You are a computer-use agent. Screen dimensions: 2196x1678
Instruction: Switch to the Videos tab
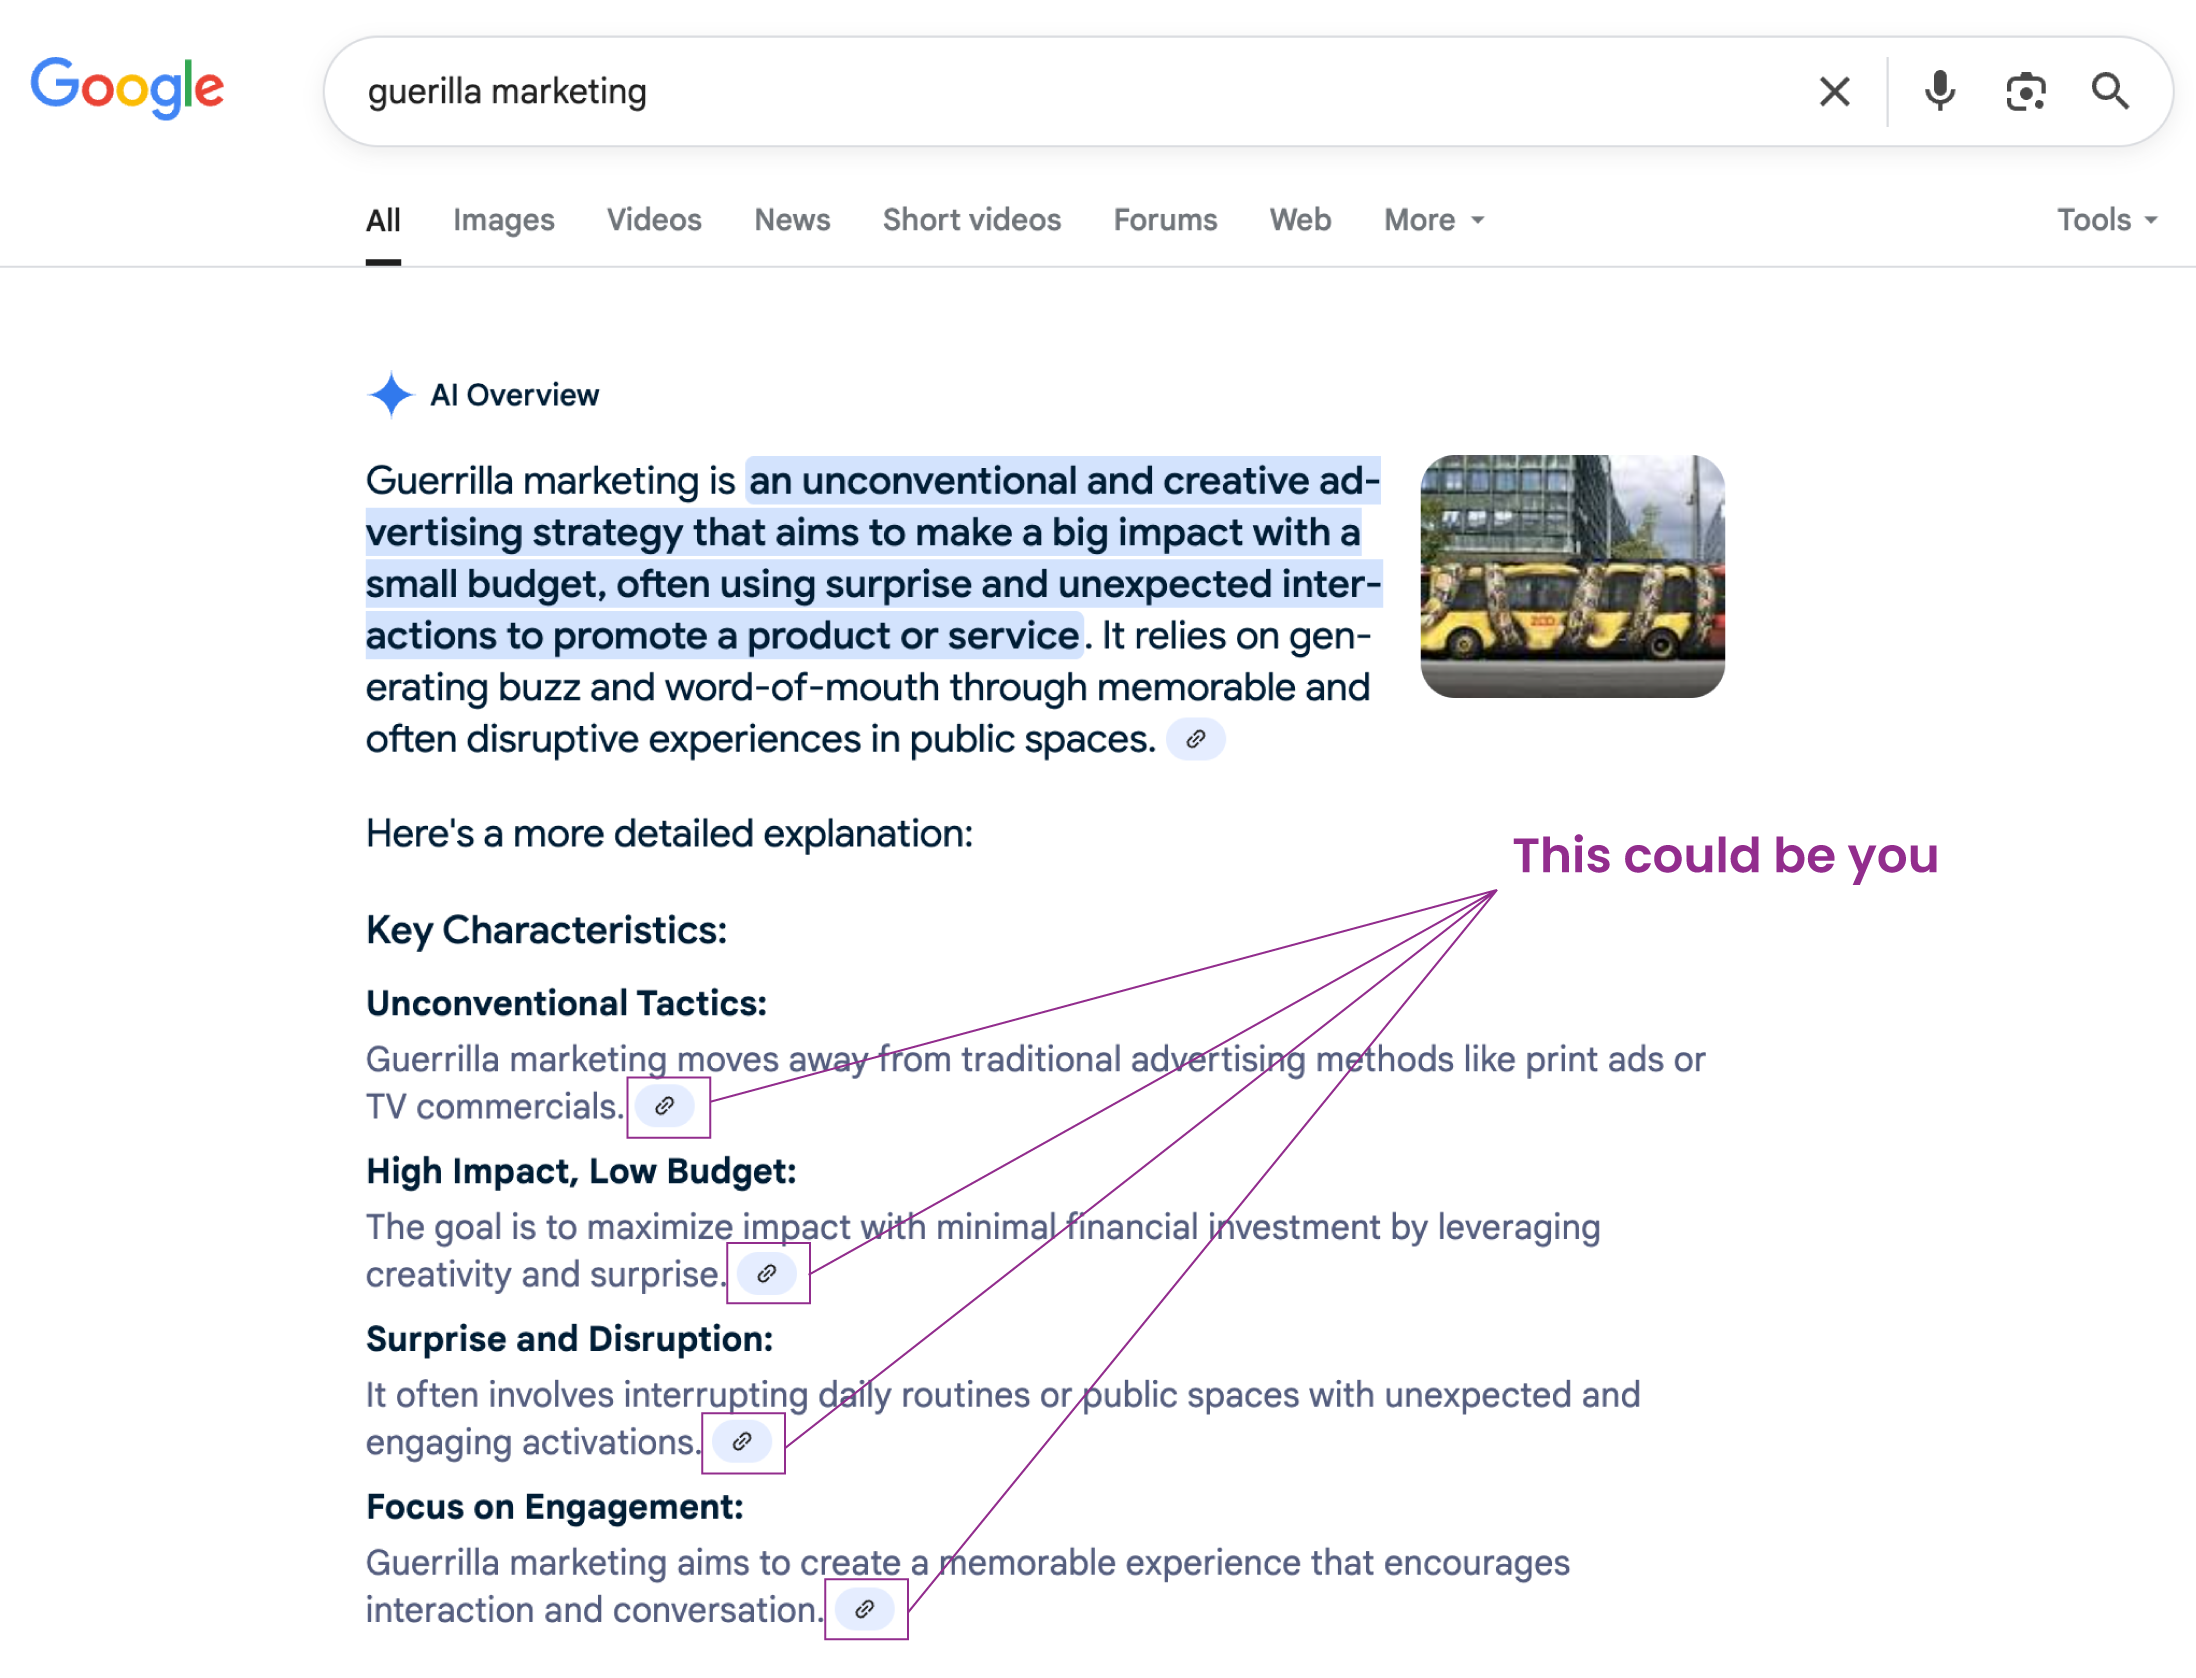[x=654, y=220]
